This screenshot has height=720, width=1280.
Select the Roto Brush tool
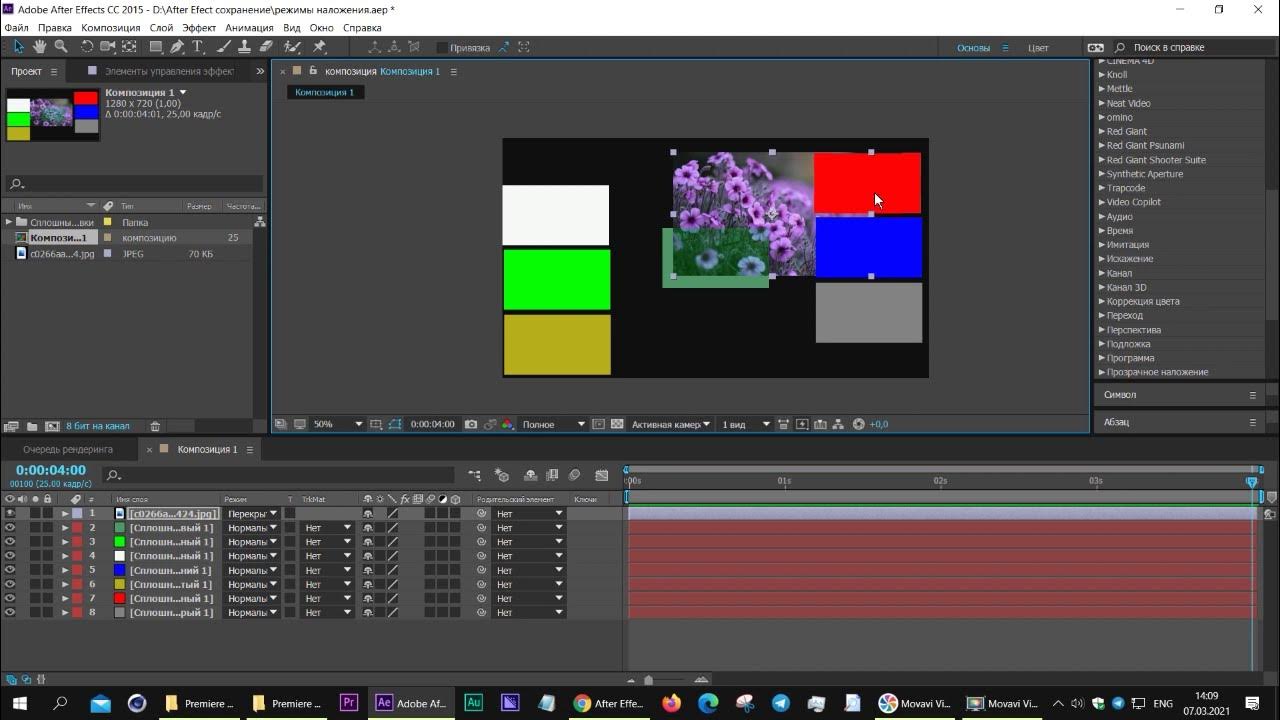[292, 47]
